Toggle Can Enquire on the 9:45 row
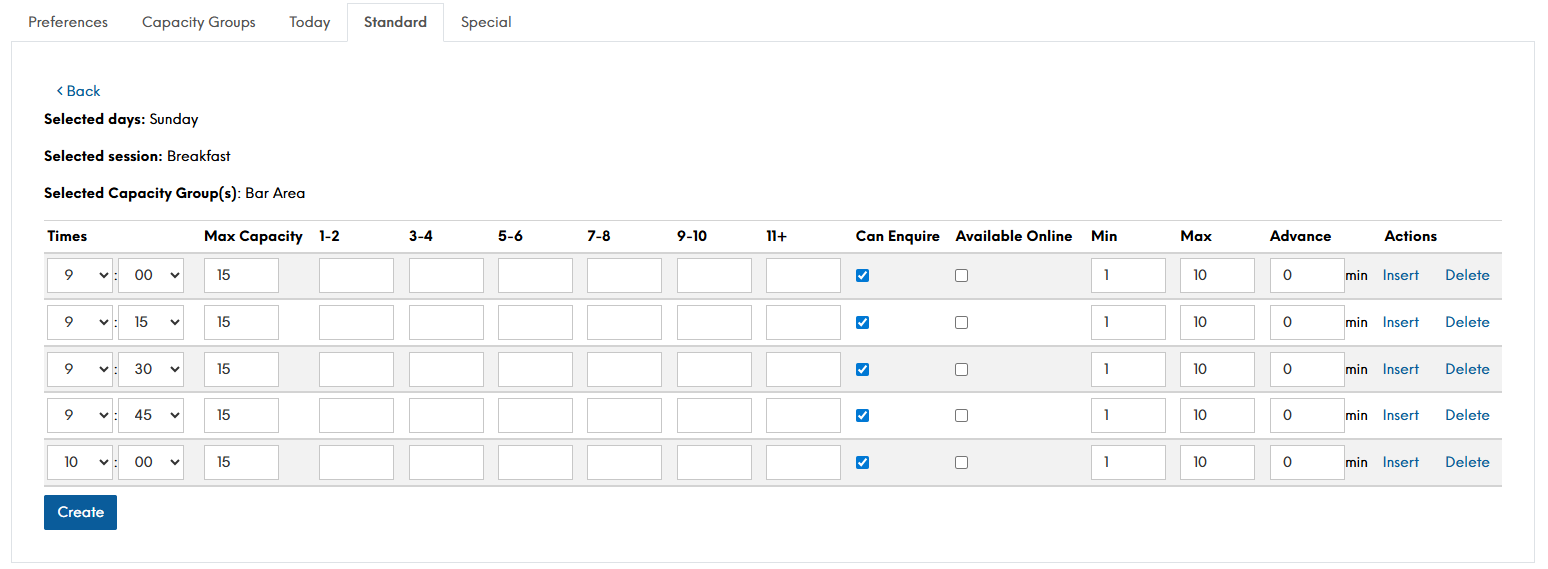This screenshot has height=569, width=1548. pyautogui.click(x=863, y=416)
